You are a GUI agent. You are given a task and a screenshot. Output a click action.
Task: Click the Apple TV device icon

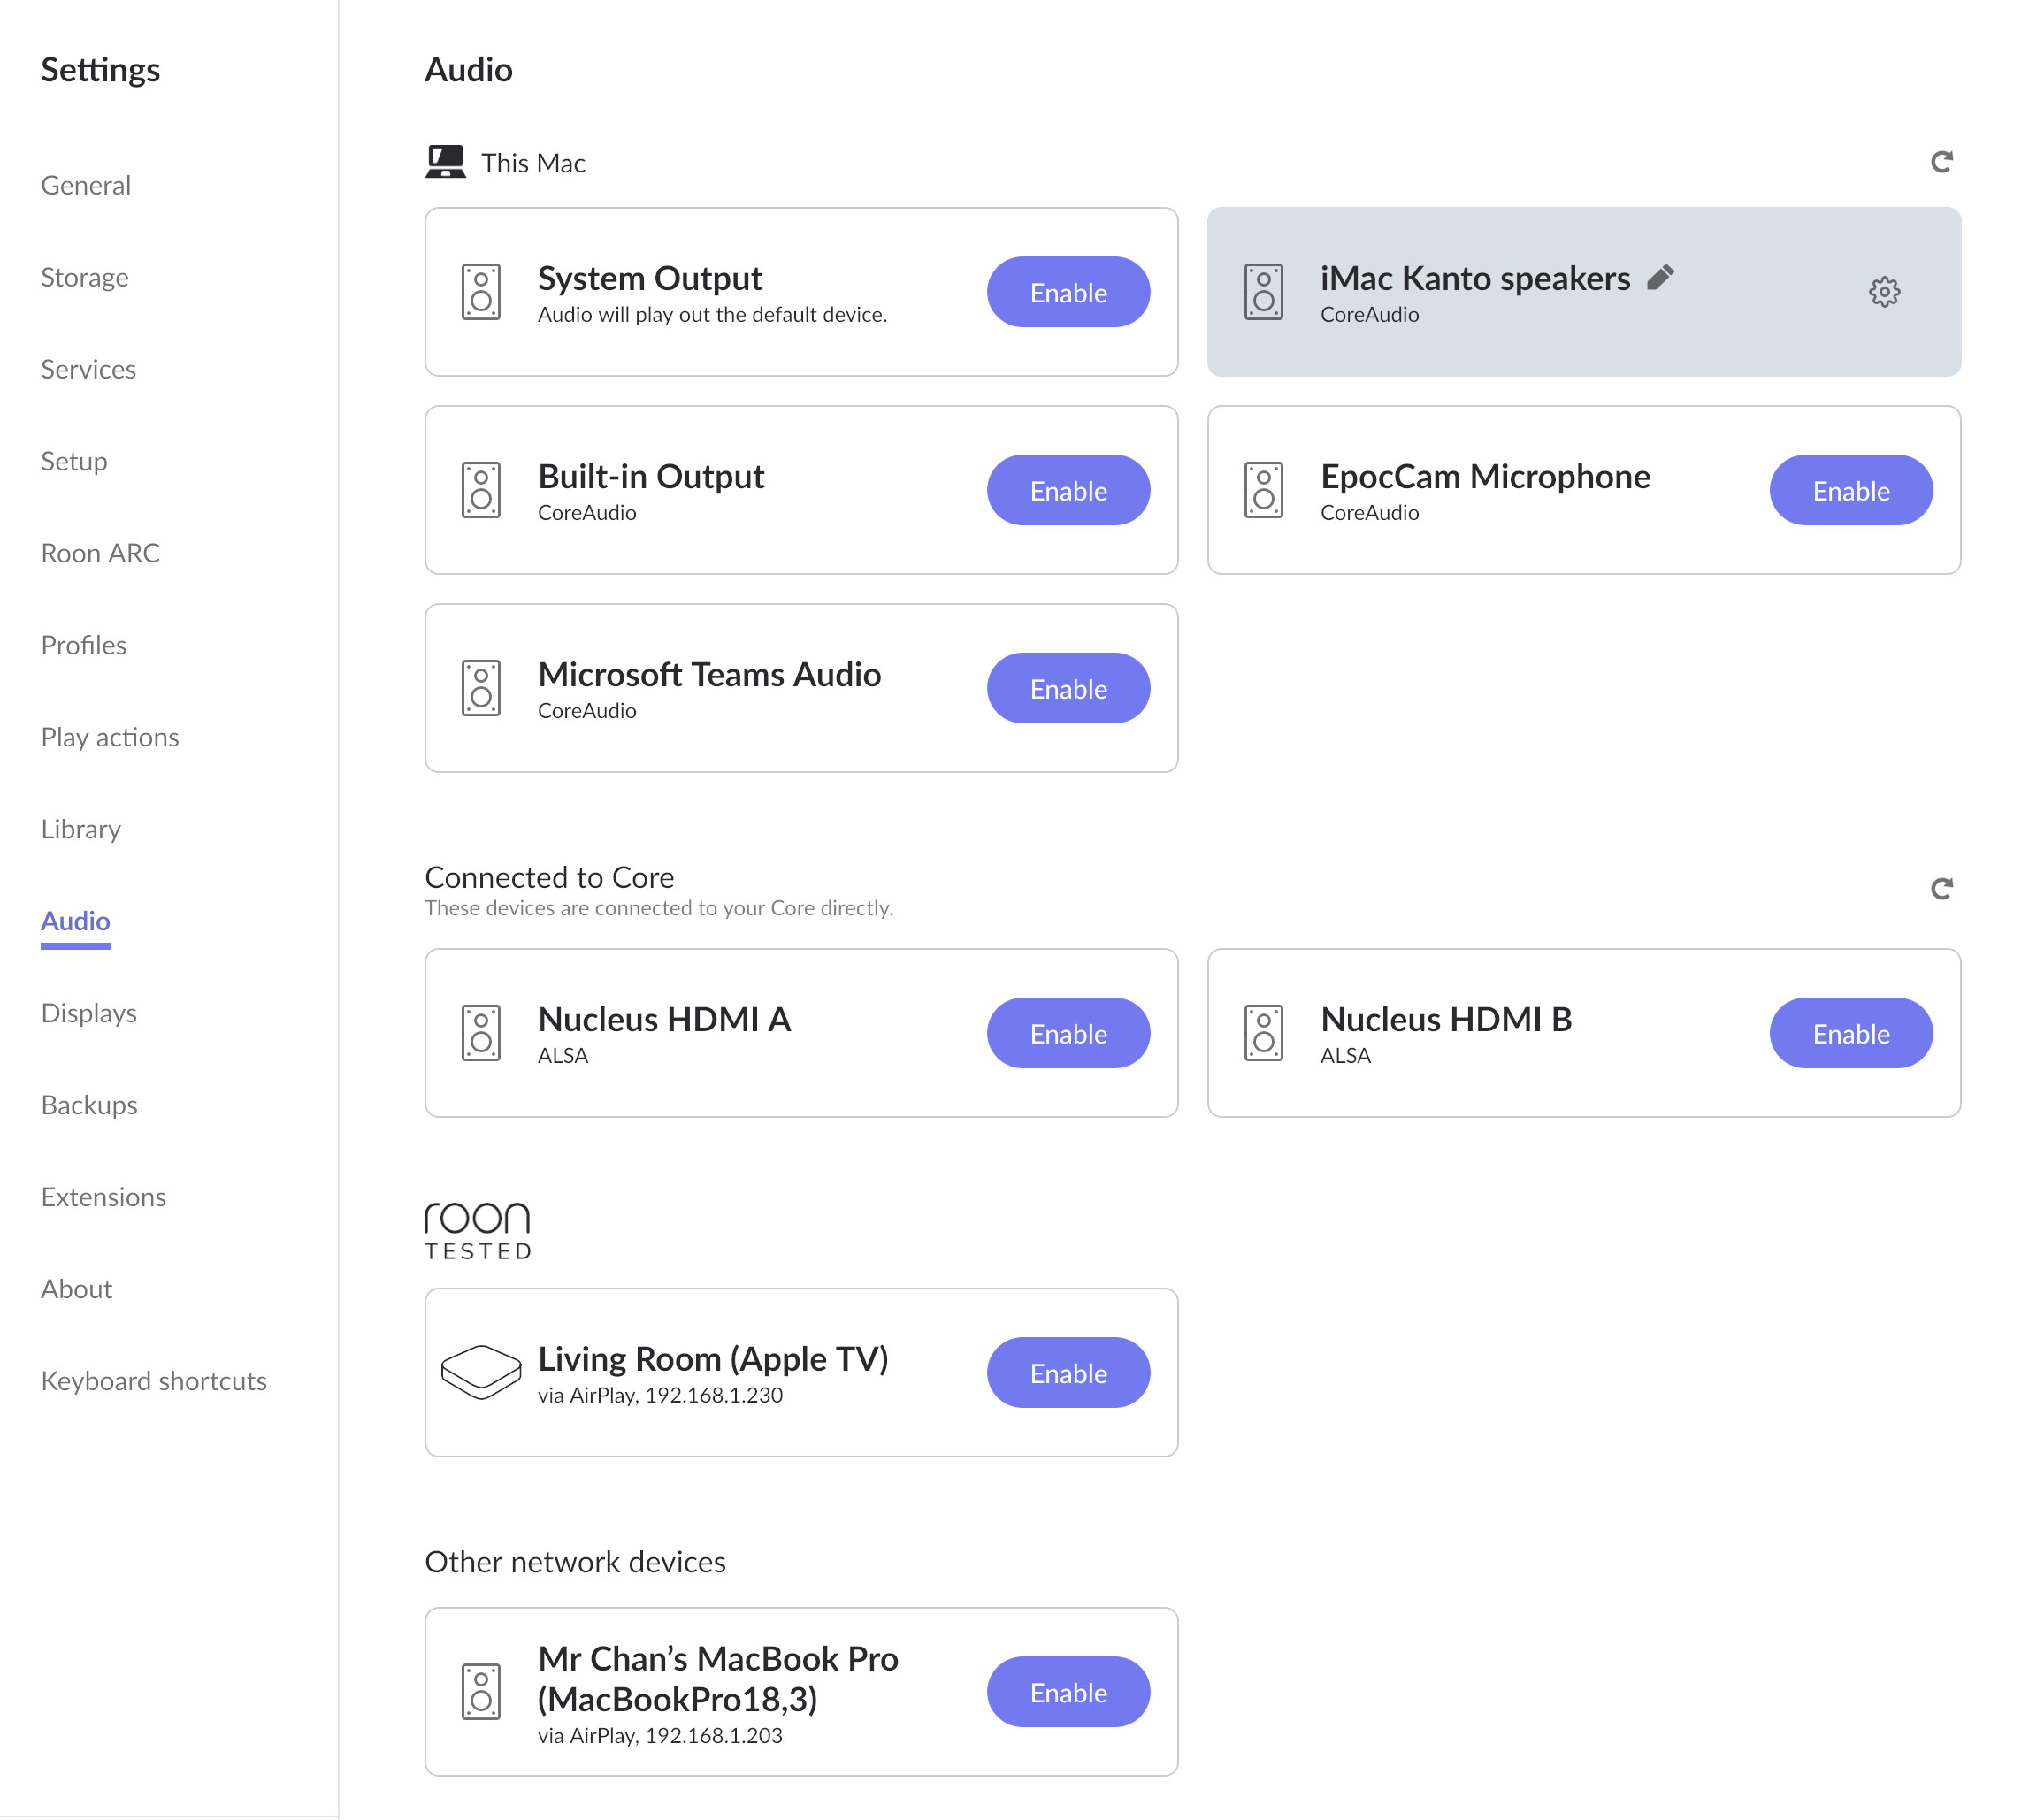pyautogui.click(x=481, y=1372)
